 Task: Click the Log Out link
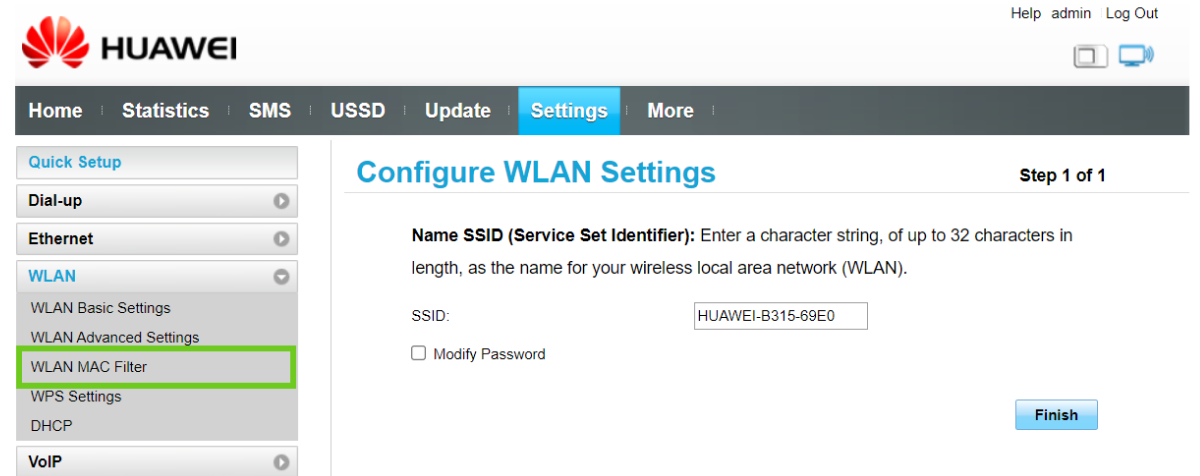pos(1132,13)
